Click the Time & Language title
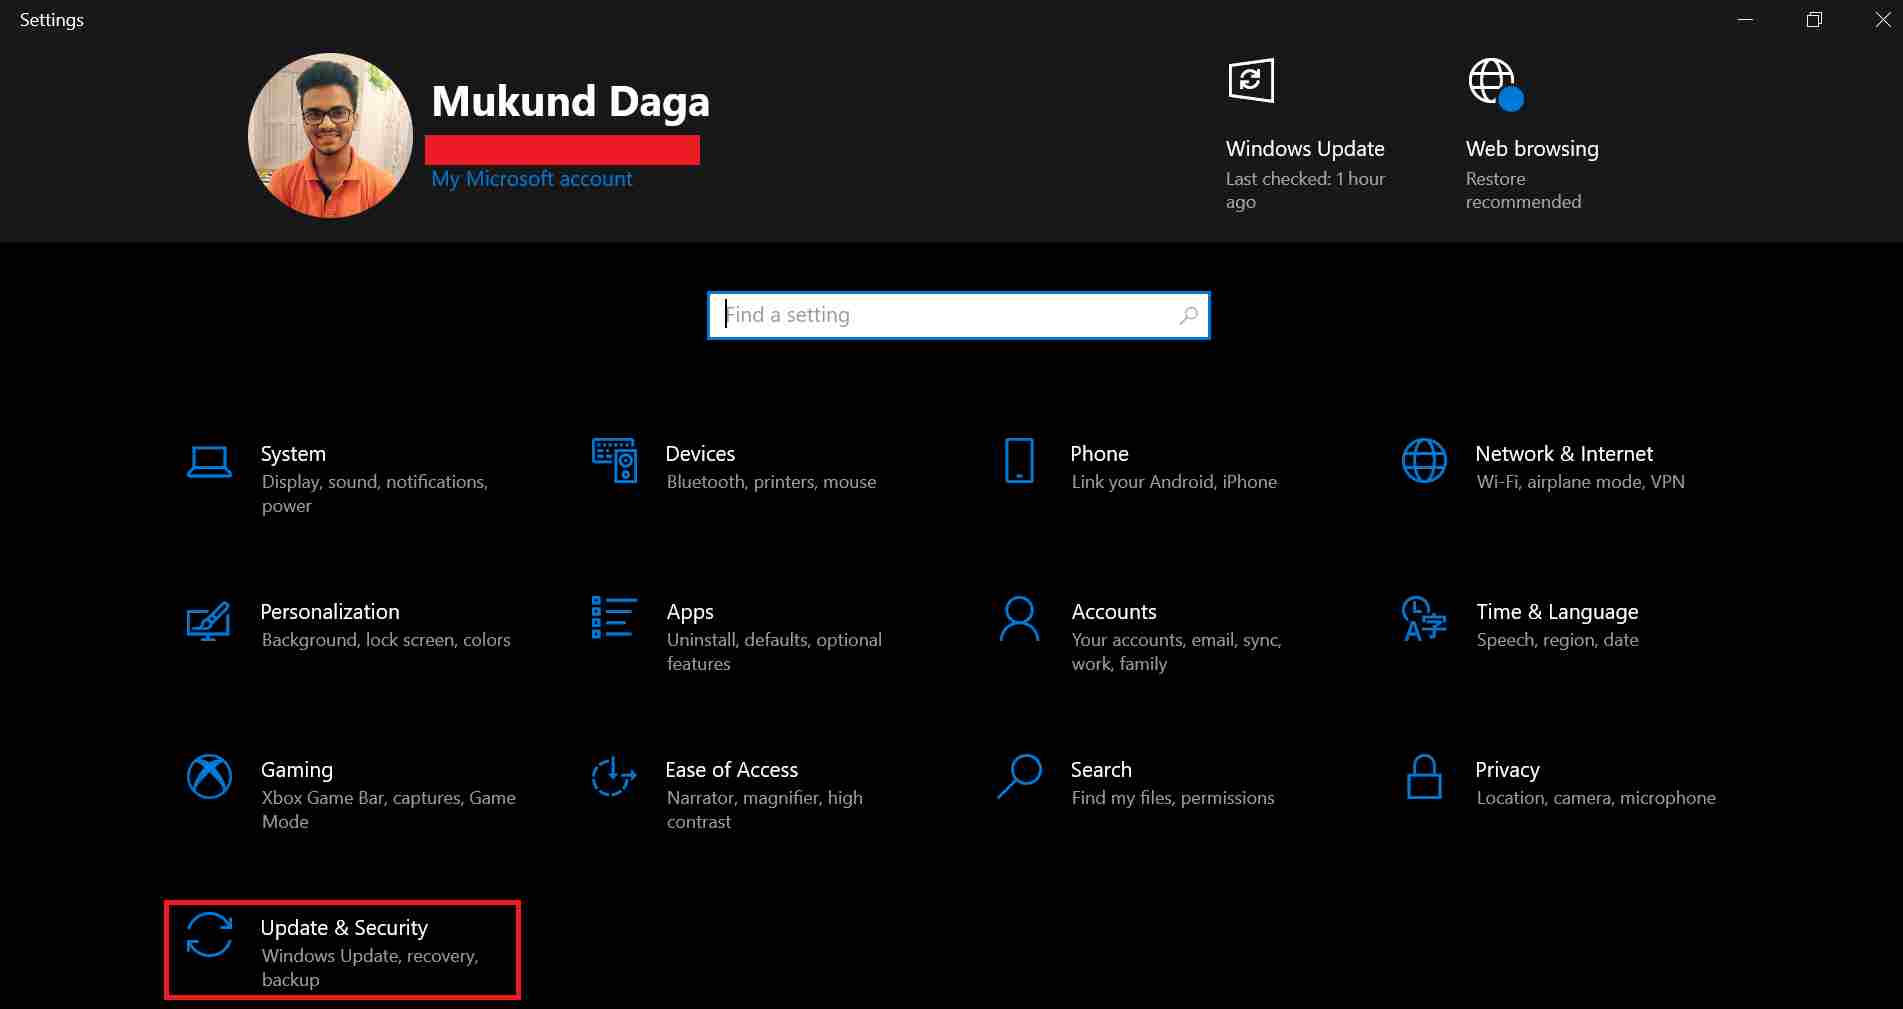The width and height of the screenshot is (1903, 1009). click(1557, 612)
